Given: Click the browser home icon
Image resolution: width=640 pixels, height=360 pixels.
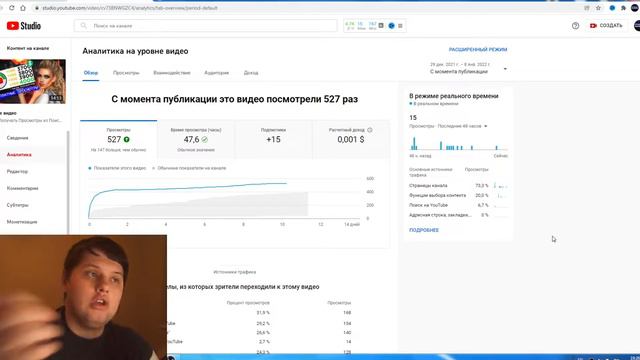Looking at the screenshot, I should (x=23, y=8).
